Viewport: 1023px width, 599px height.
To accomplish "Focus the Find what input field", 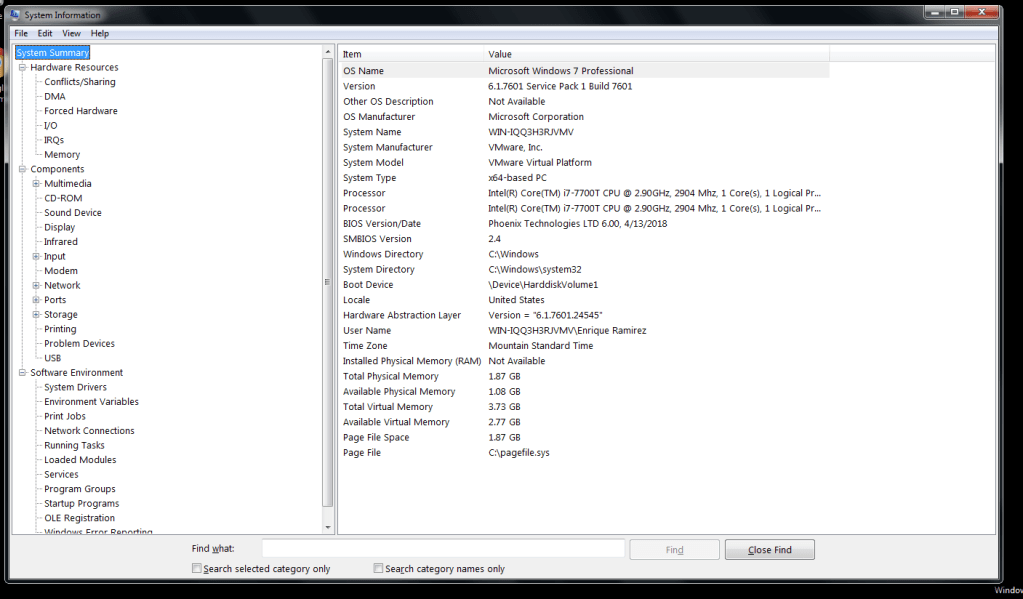I will (444, 549).
